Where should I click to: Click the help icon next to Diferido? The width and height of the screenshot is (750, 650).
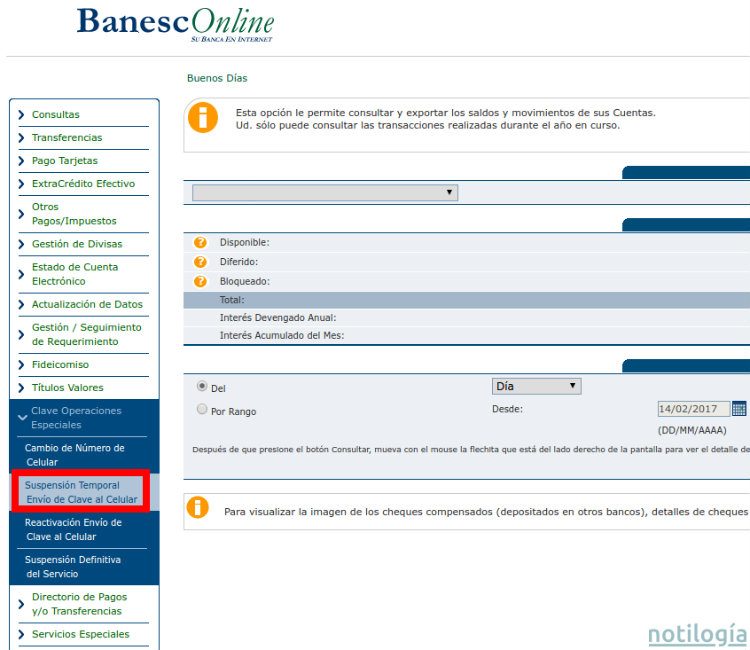click(x=200, y=262)
